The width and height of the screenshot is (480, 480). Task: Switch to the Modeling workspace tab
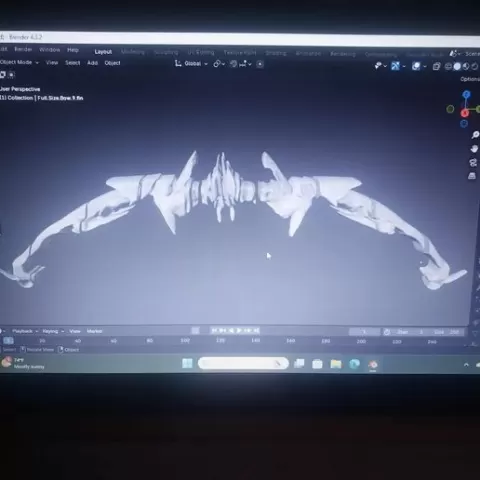[132, 52]
